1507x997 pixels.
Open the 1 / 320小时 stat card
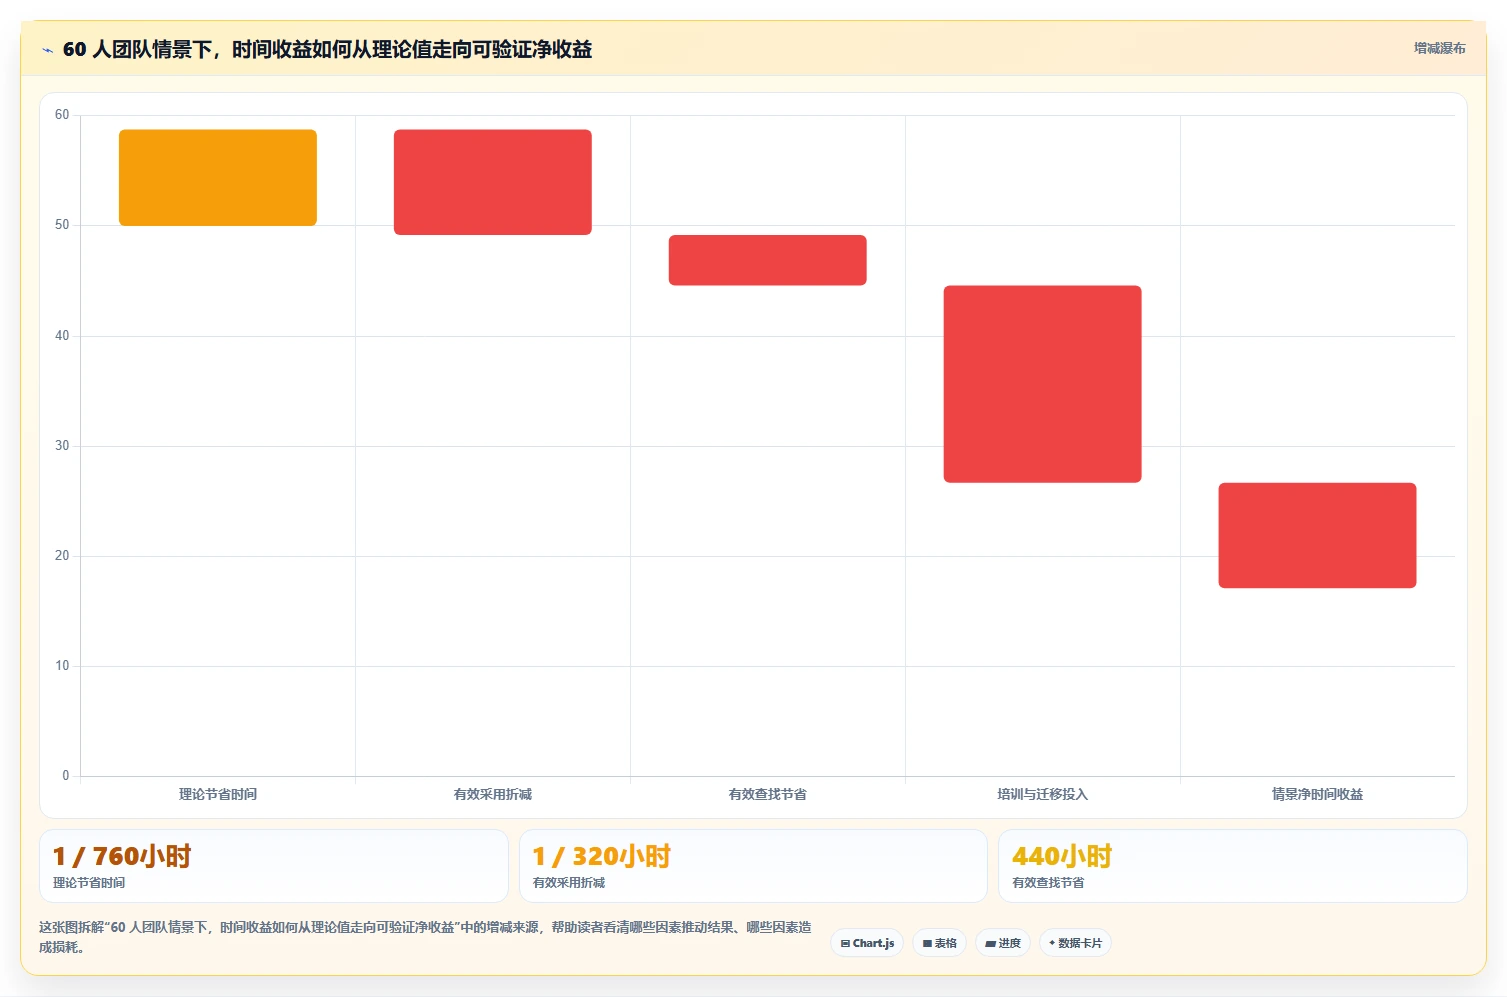753,866
